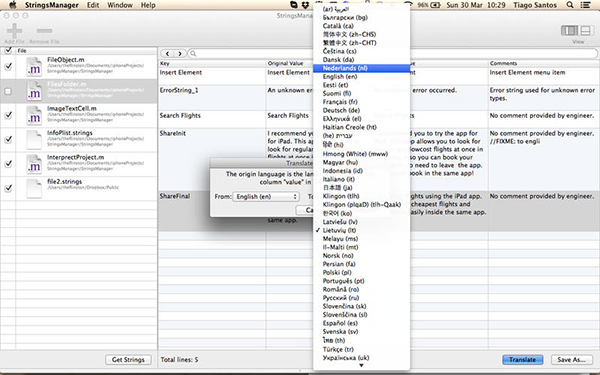Click the InfoPlist.strings document icon
The height and width of the screenshot is (375, 600).
click(34, 140)
